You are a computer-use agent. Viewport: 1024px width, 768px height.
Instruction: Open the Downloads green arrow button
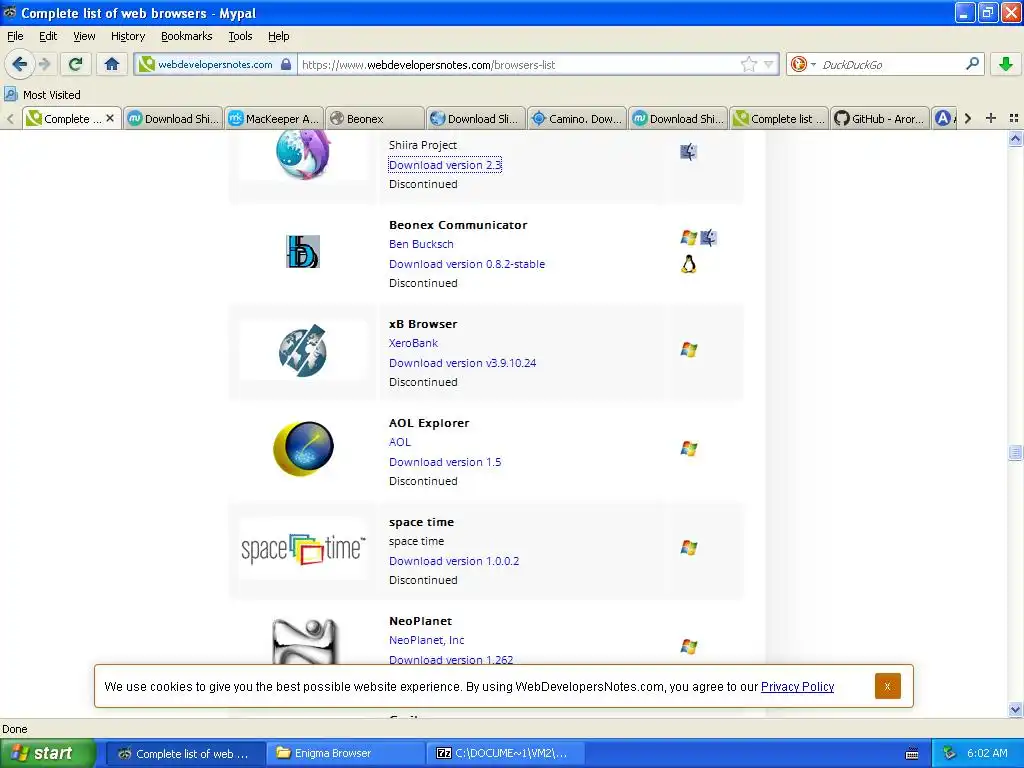tap(1006, 64)
